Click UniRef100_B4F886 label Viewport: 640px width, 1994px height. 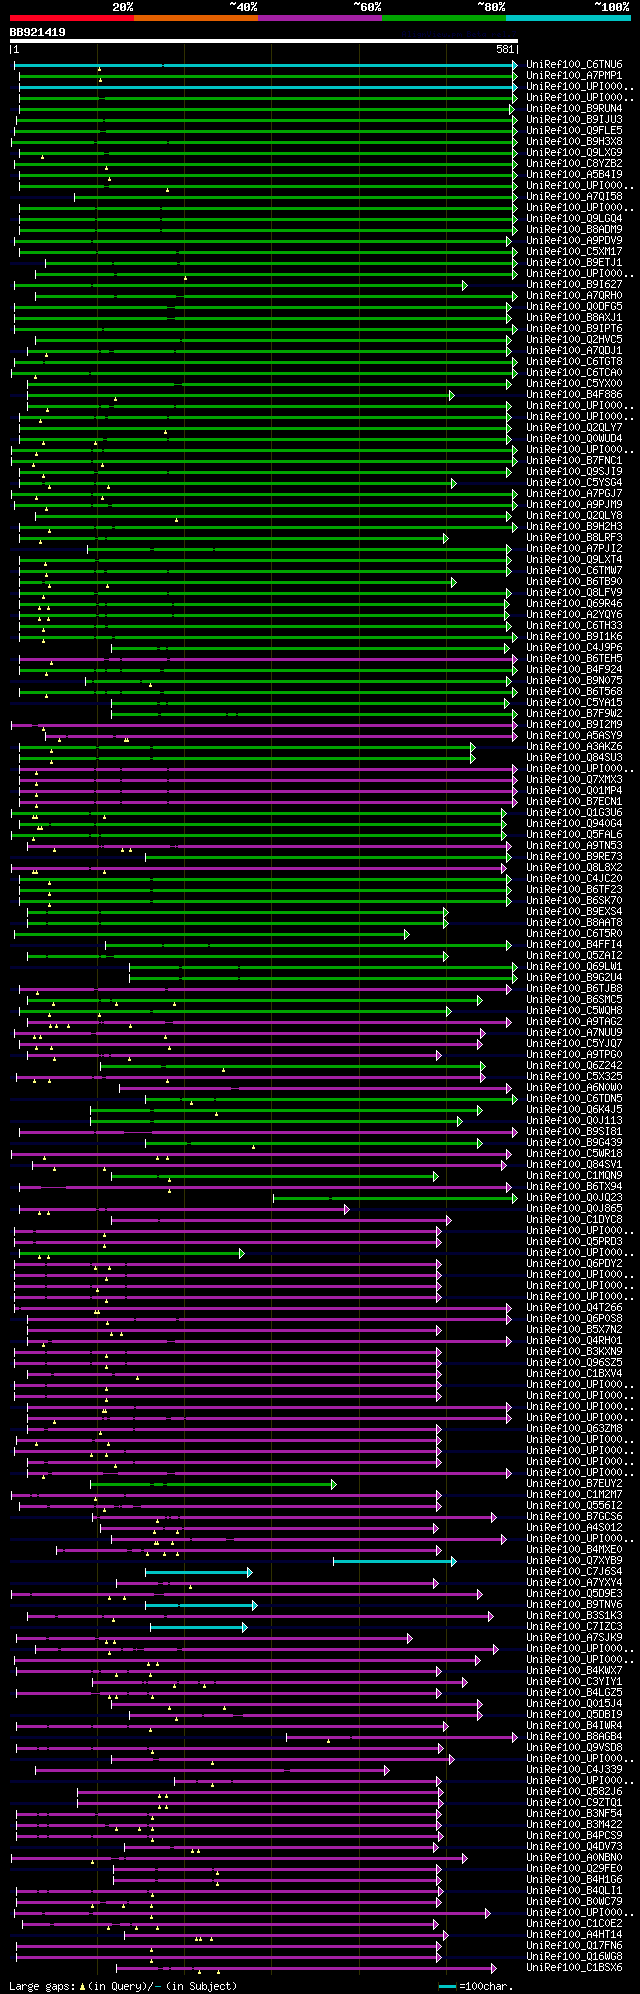click(x=574, y=395)
